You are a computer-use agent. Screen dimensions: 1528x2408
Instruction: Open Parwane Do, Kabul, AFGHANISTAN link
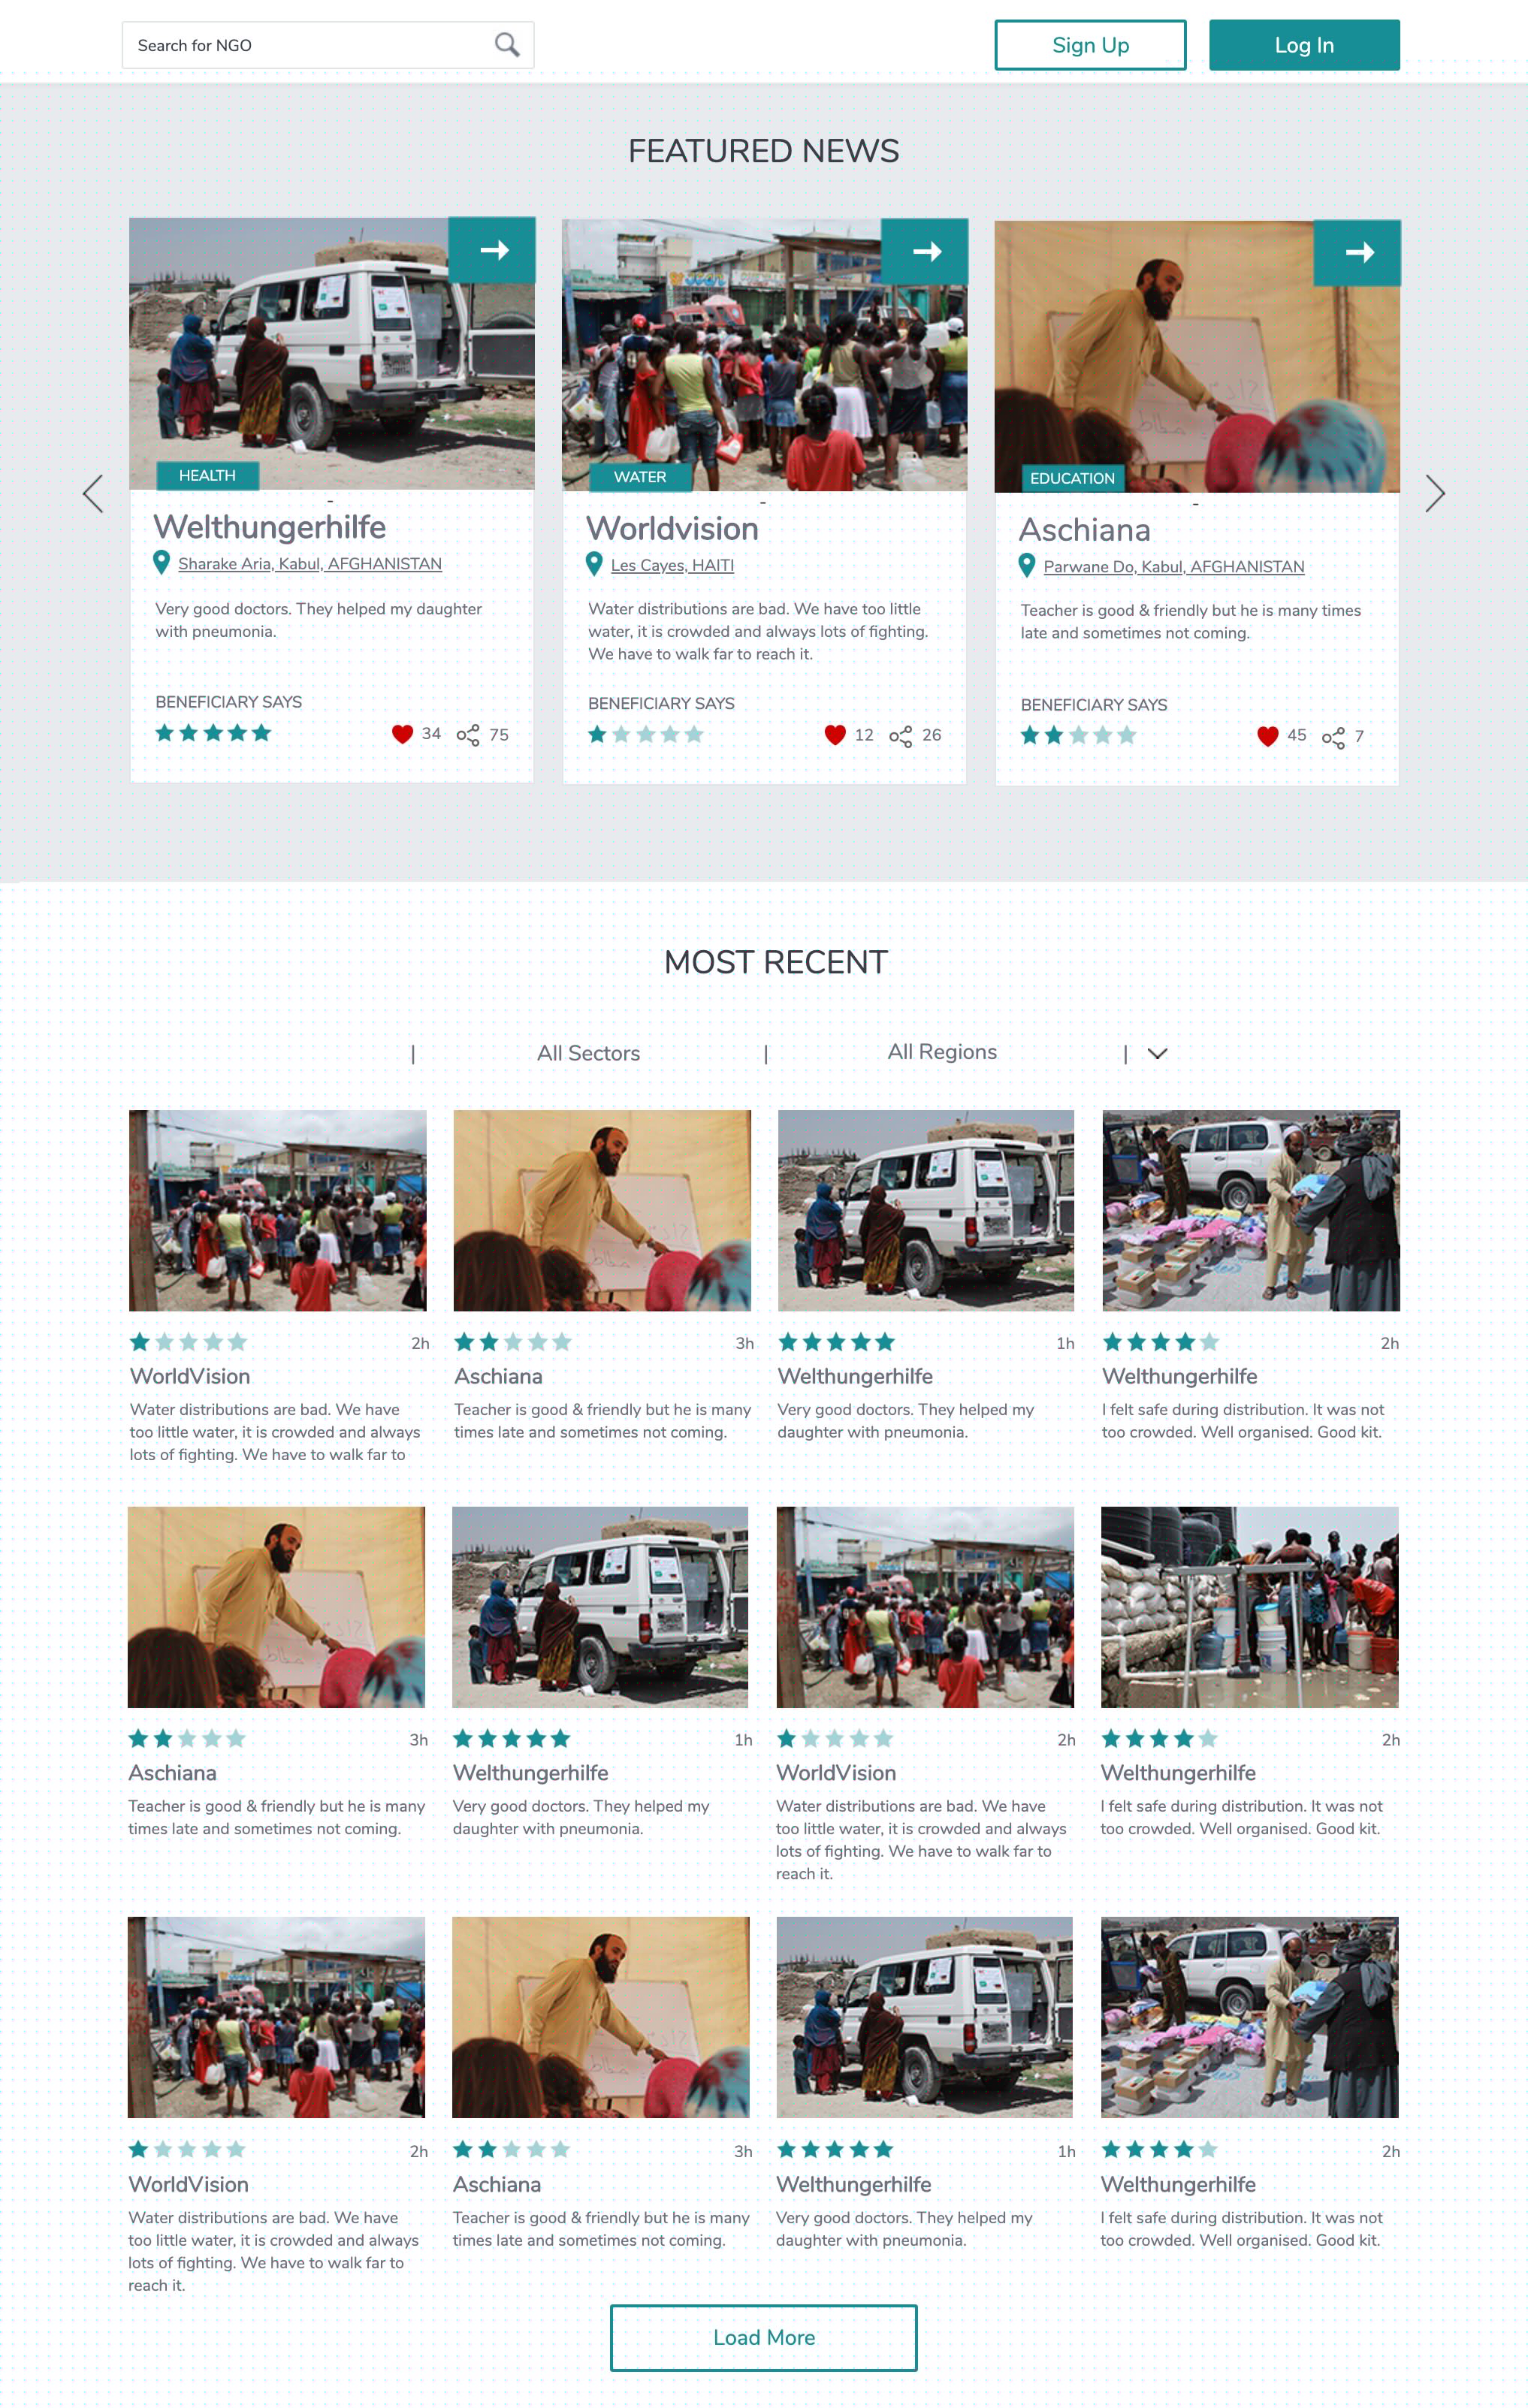[1174, 567]
